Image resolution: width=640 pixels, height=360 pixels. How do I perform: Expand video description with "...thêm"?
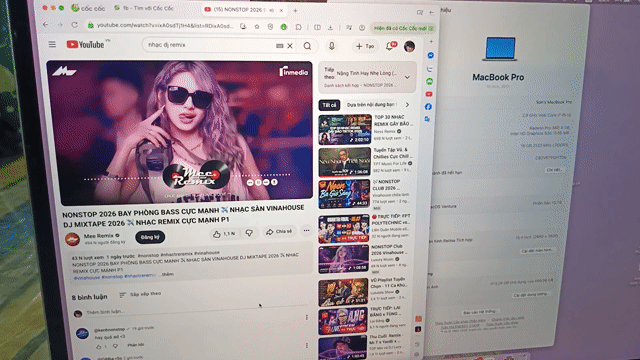coord(167,275)
